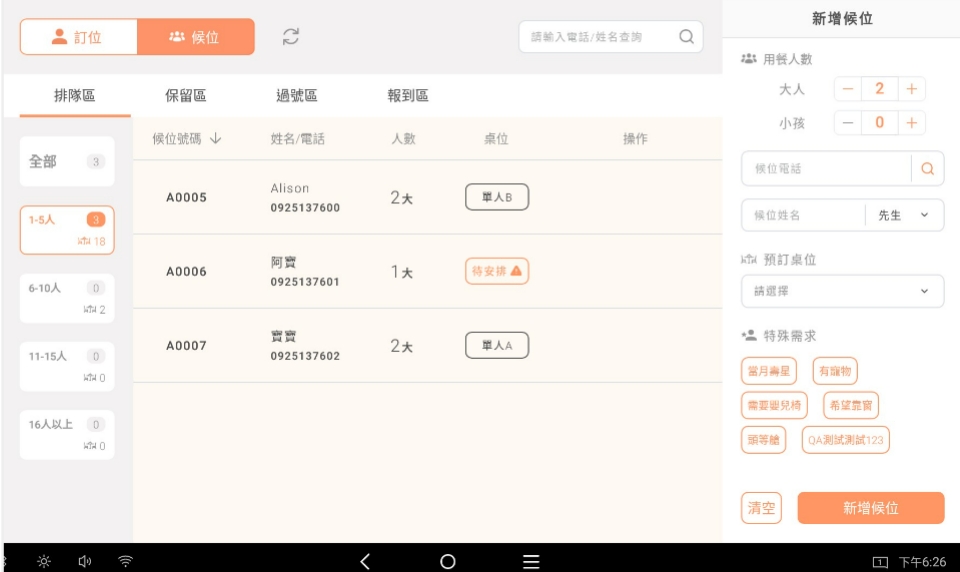The width and height of the screenshot is (960, 572).
Task: Switch to the 保留區 tab
Action: 186,96
